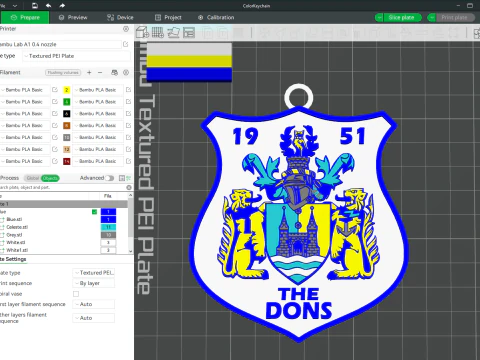Click the undo arrow in the title bar
Image resolution: width=480 pixels, height=360 pixels.
48,5
